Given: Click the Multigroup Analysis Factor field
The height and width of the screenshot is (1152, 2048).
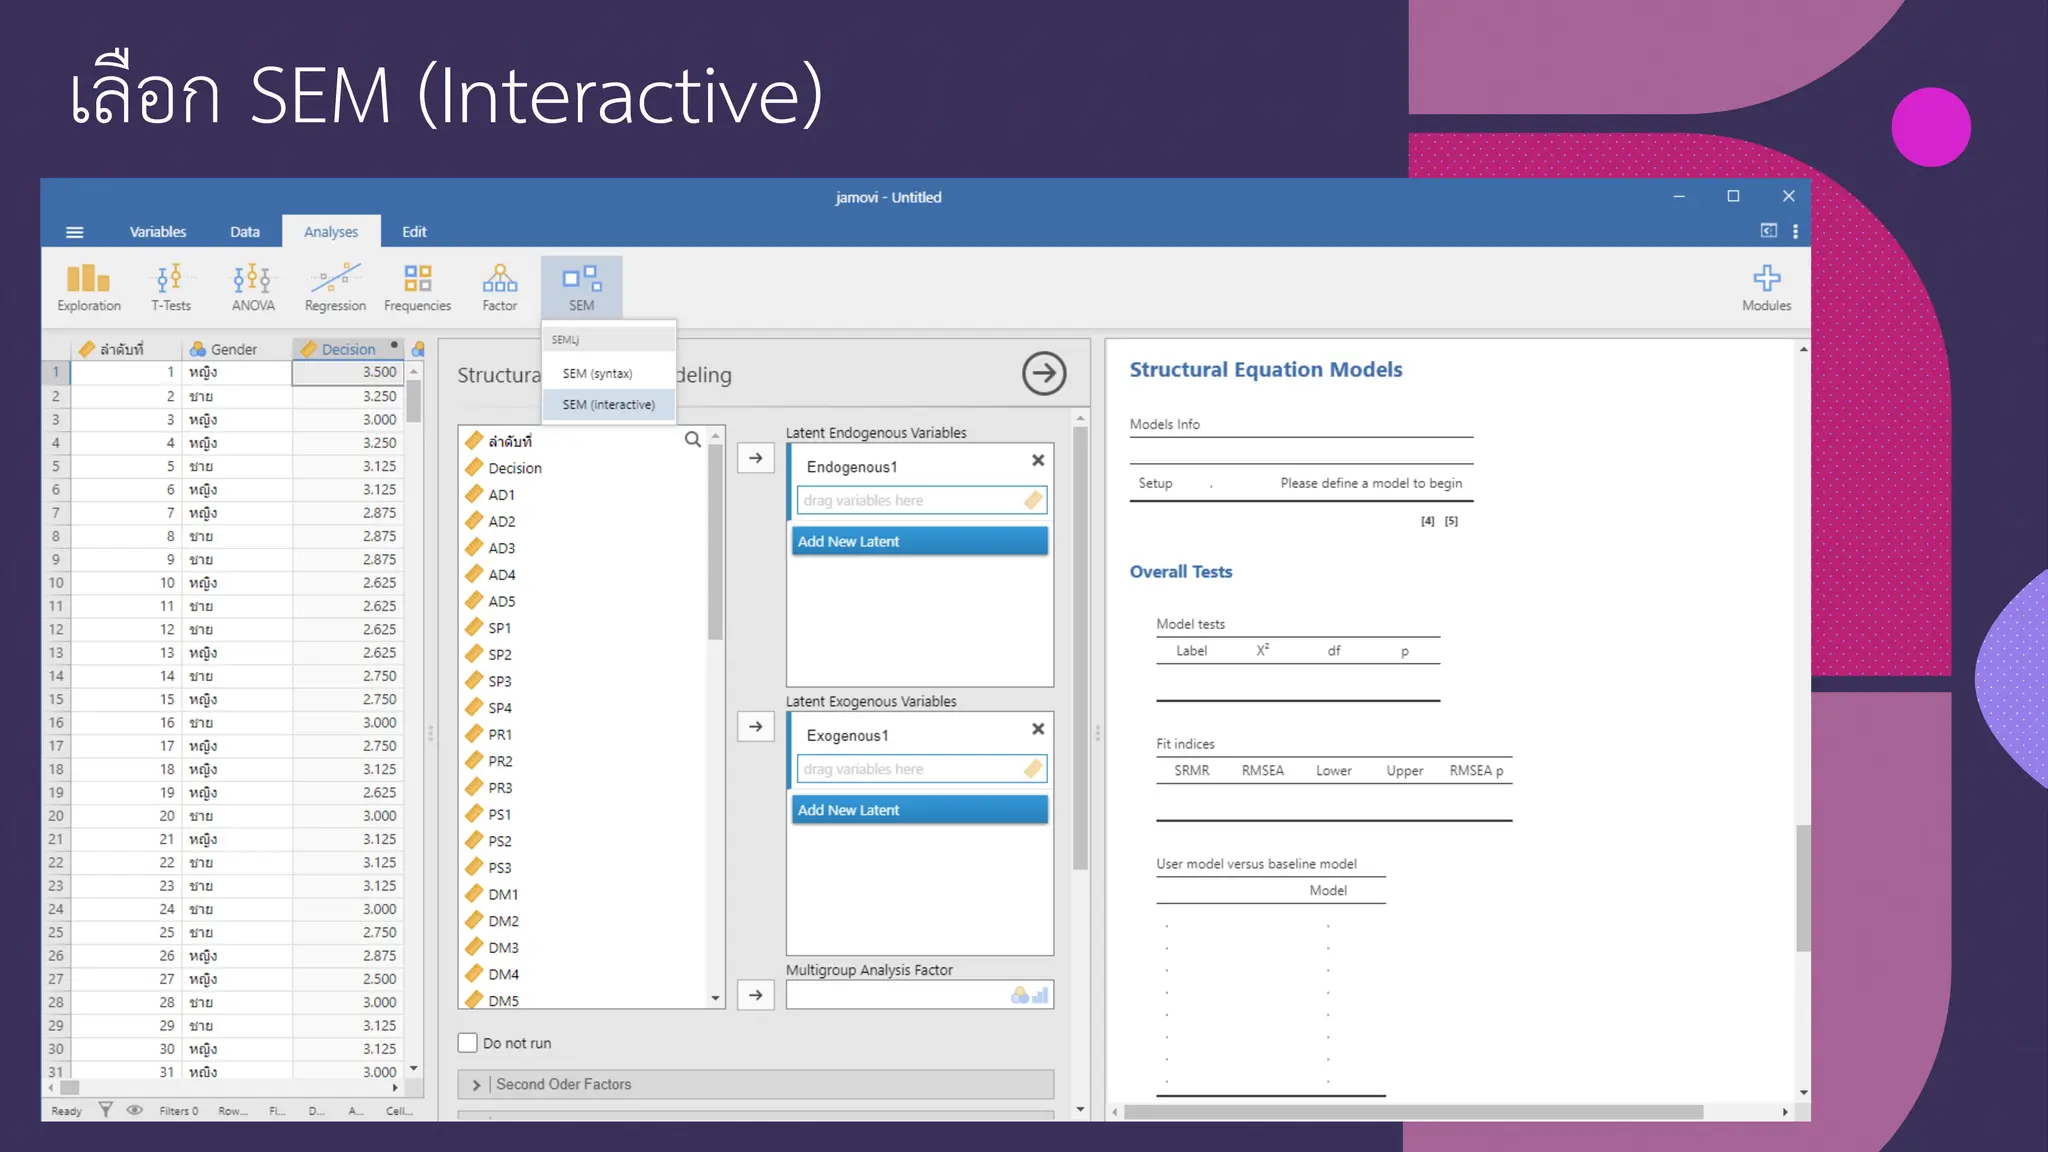Looking at the screenshot, I should click(900, 995).
